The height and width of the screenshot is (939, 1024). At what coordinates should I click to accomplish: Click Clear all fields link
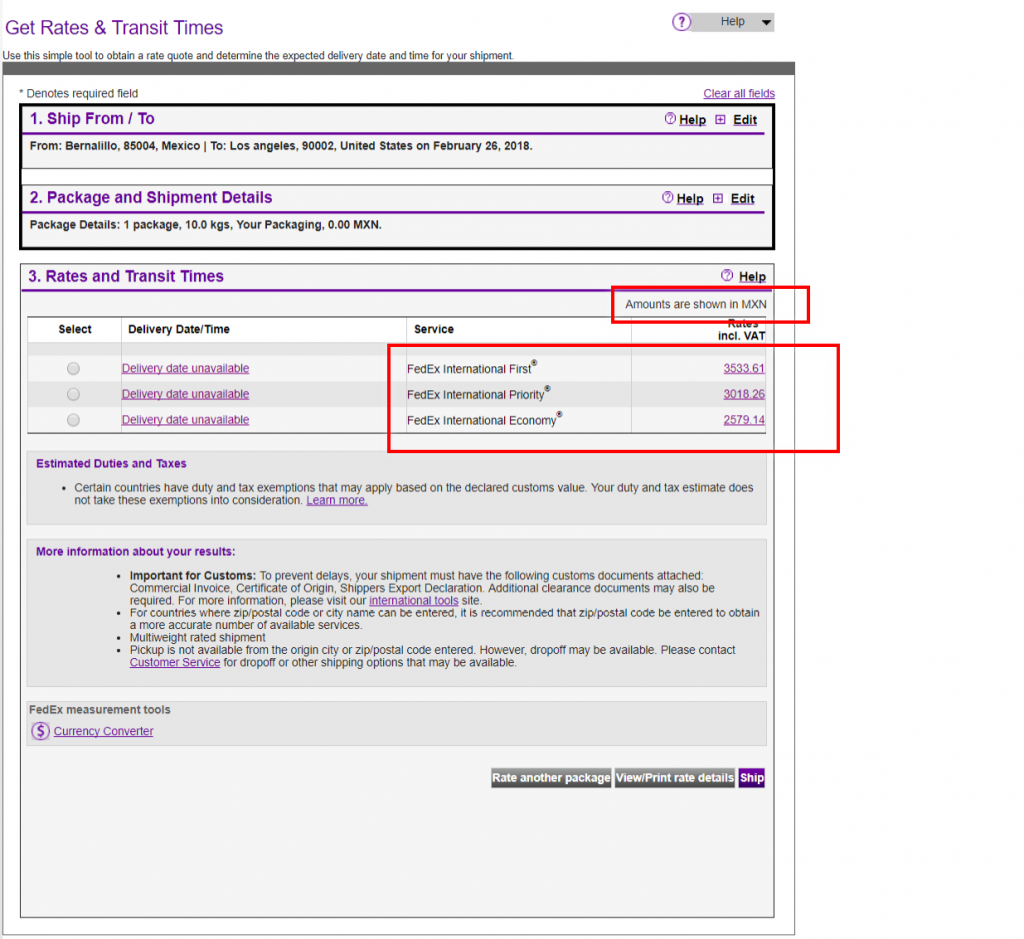point(739,93)
